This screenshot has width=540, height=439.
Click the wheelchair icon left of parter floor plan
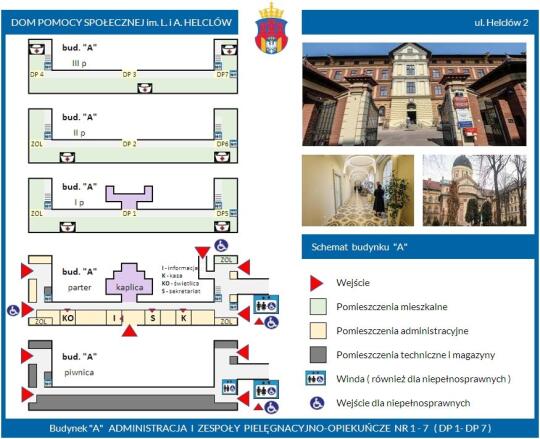tap(13, 310)
